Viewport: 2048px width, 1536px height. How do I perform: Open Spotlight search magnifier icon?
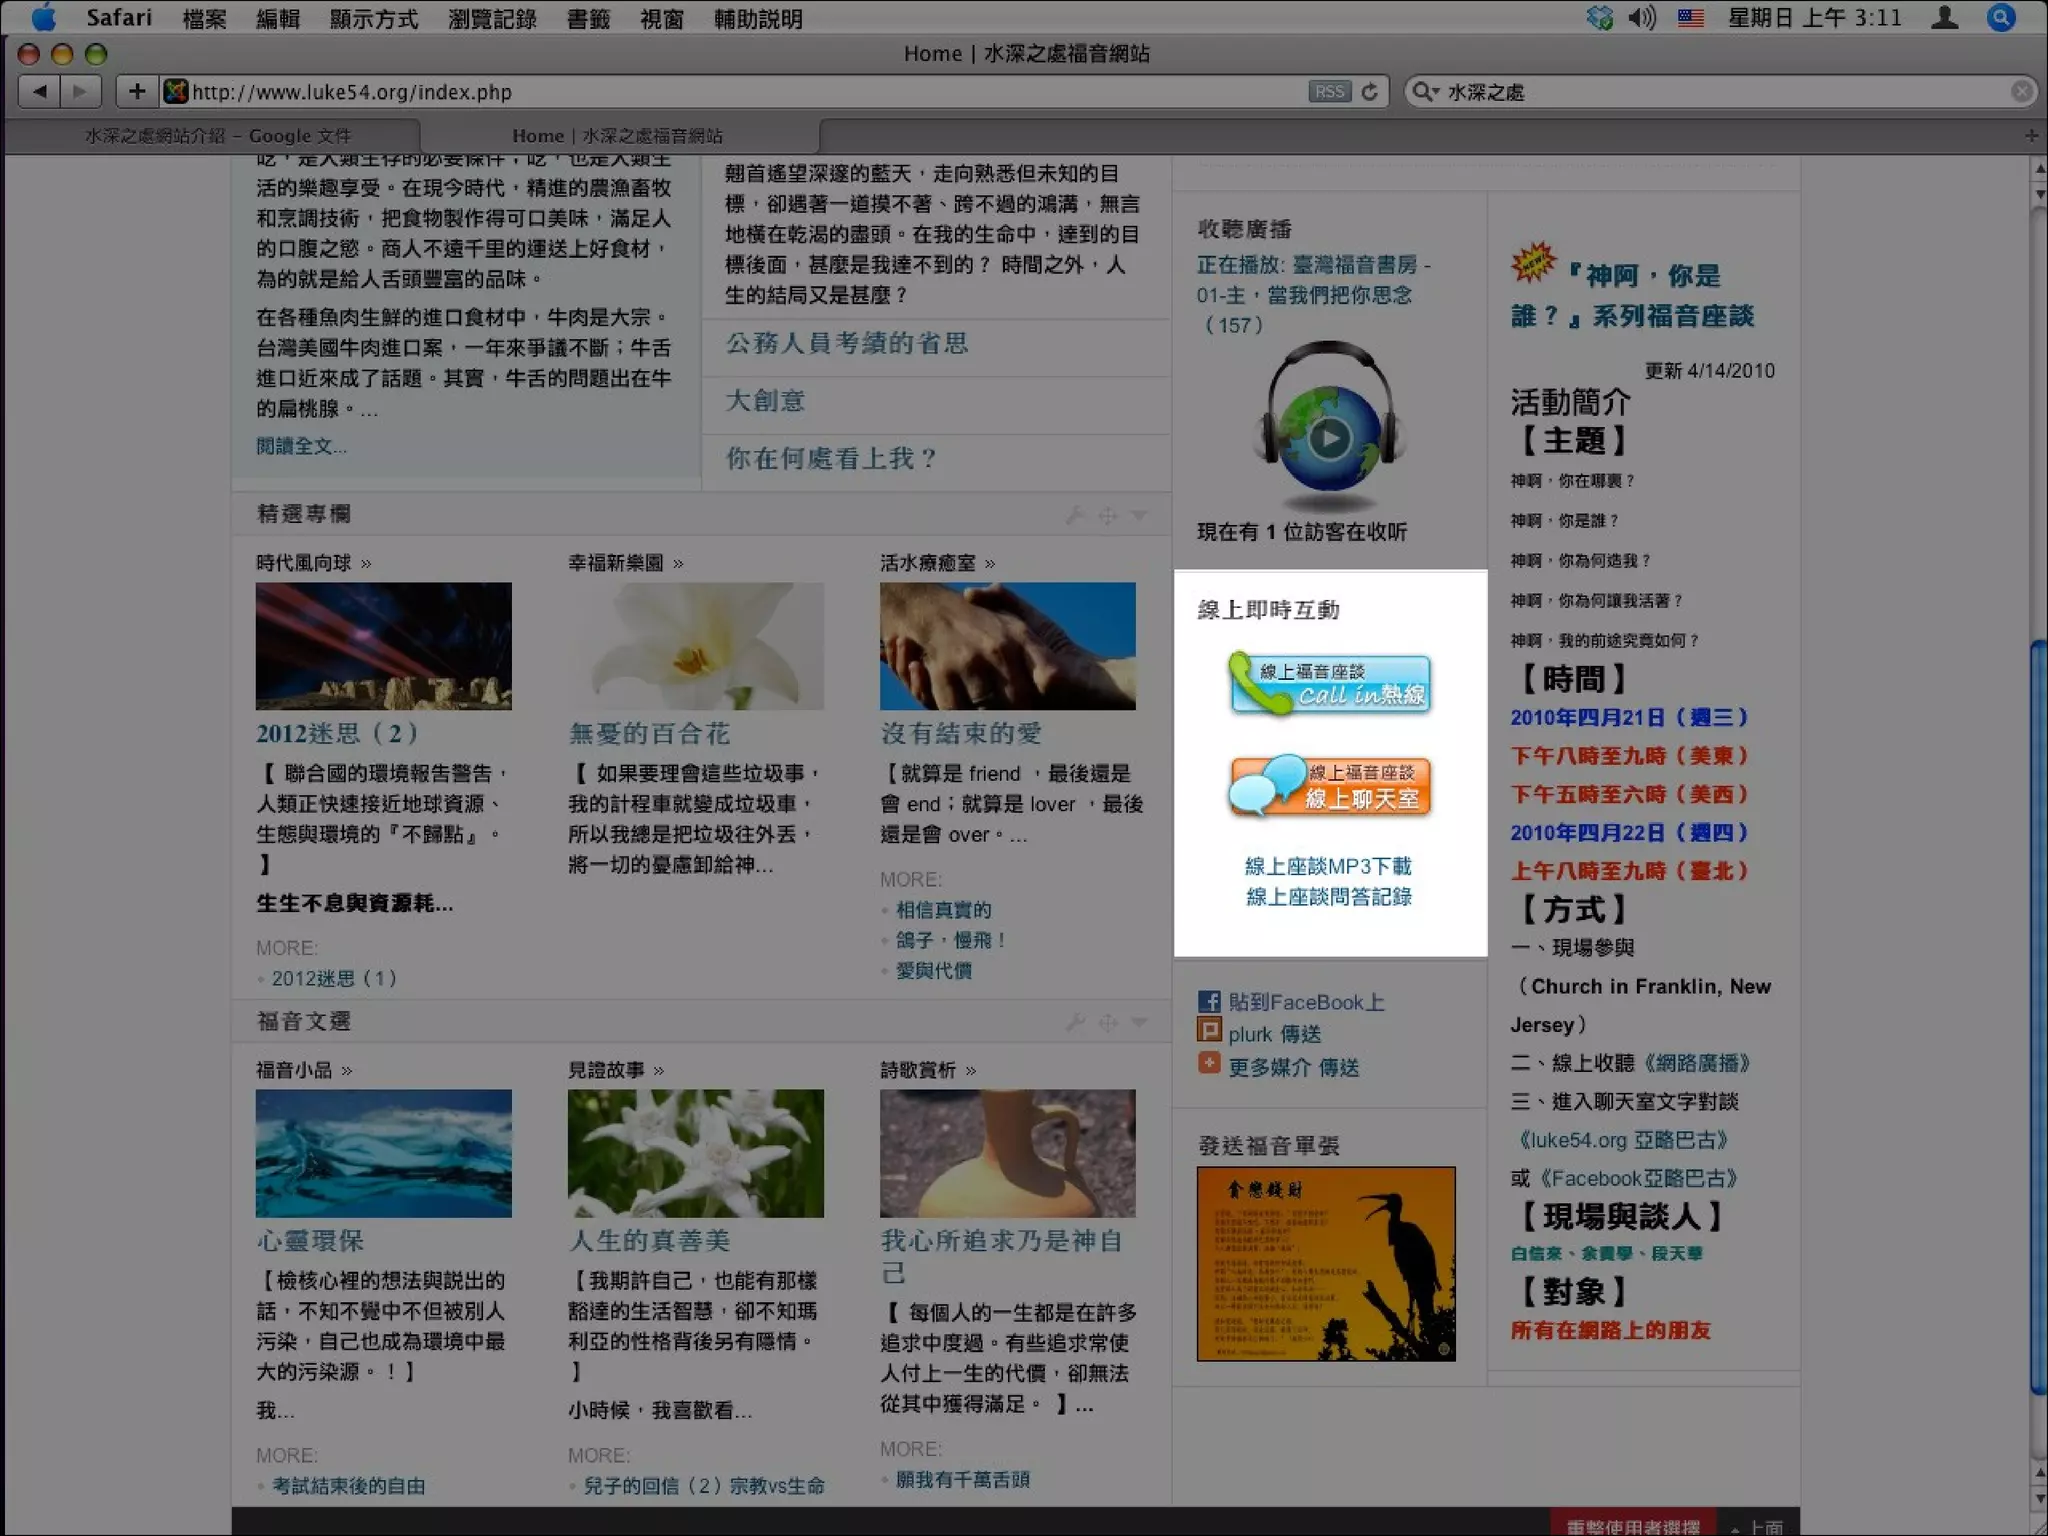pyautogui.click(x=2001, y=18)
